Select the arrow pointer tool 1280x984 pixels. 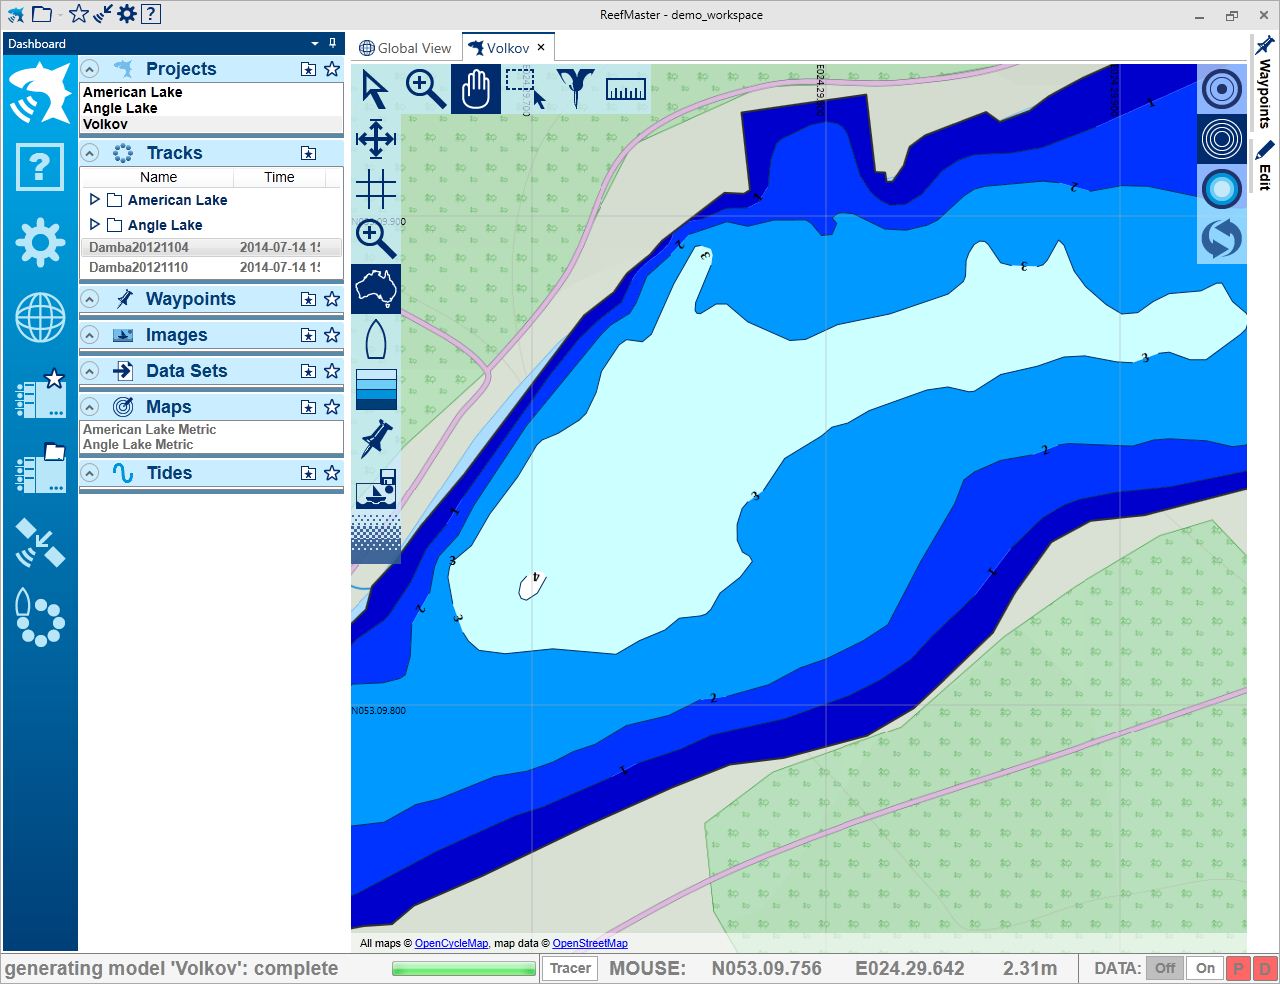tap(375, 90)
